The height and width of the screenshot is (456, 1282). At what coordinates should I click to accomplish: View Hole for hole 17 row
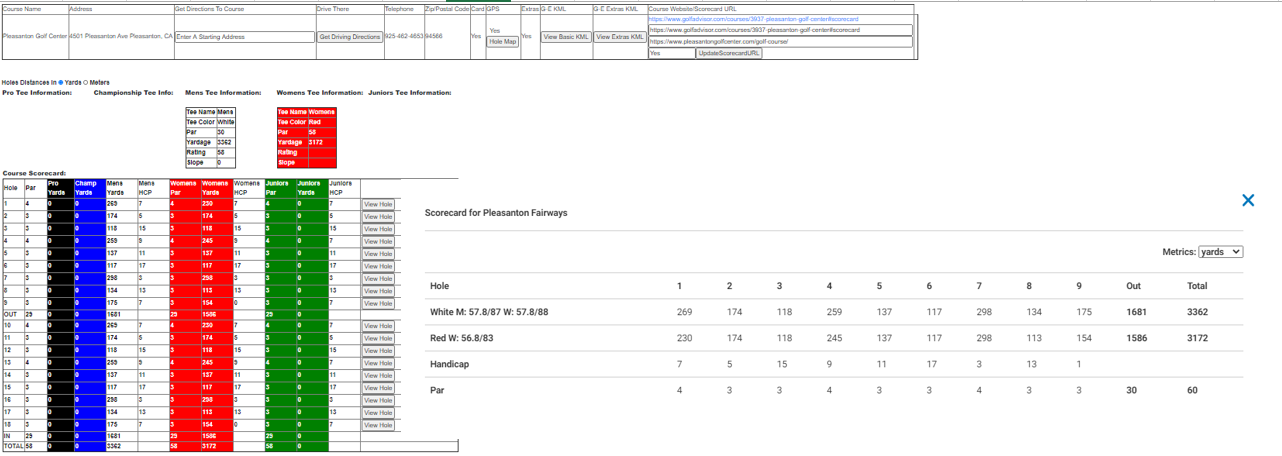378,412
